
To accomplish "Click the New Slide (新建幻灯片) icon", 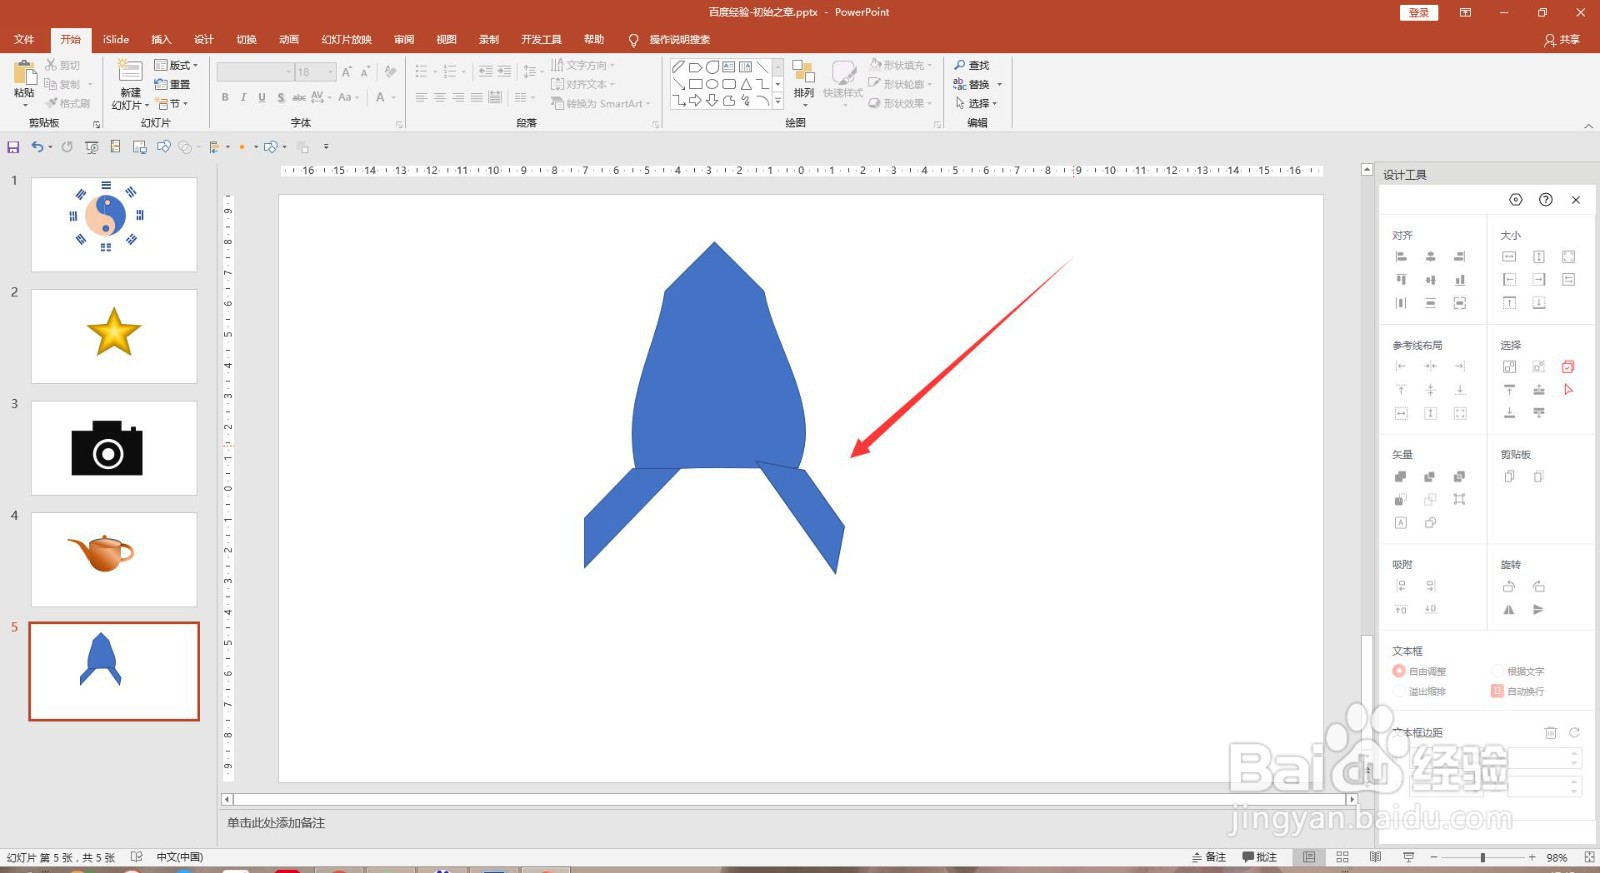I will pyautogui.click(x=130, y=71).
